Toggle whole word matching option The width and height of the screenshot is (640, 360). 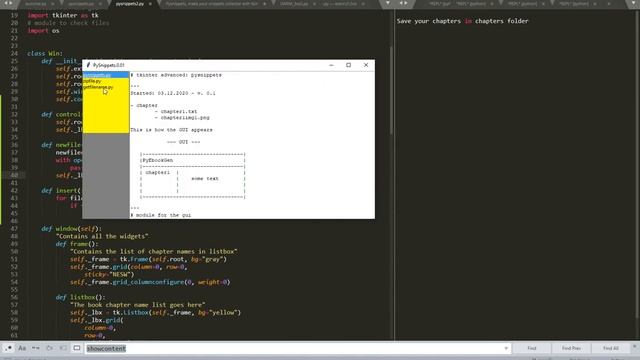coord(36,348)
